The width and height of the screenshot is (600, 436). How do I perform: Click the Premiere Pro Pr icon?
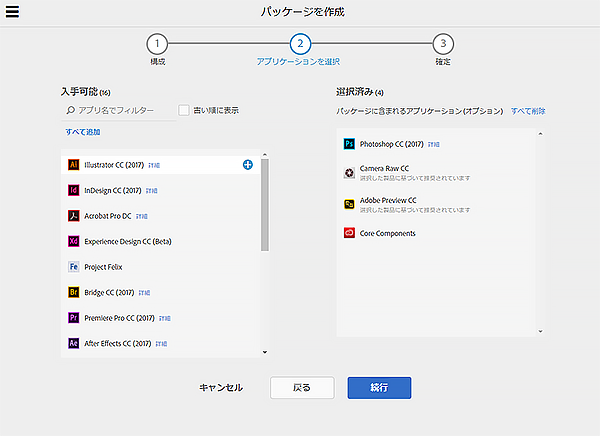(73, 318)
